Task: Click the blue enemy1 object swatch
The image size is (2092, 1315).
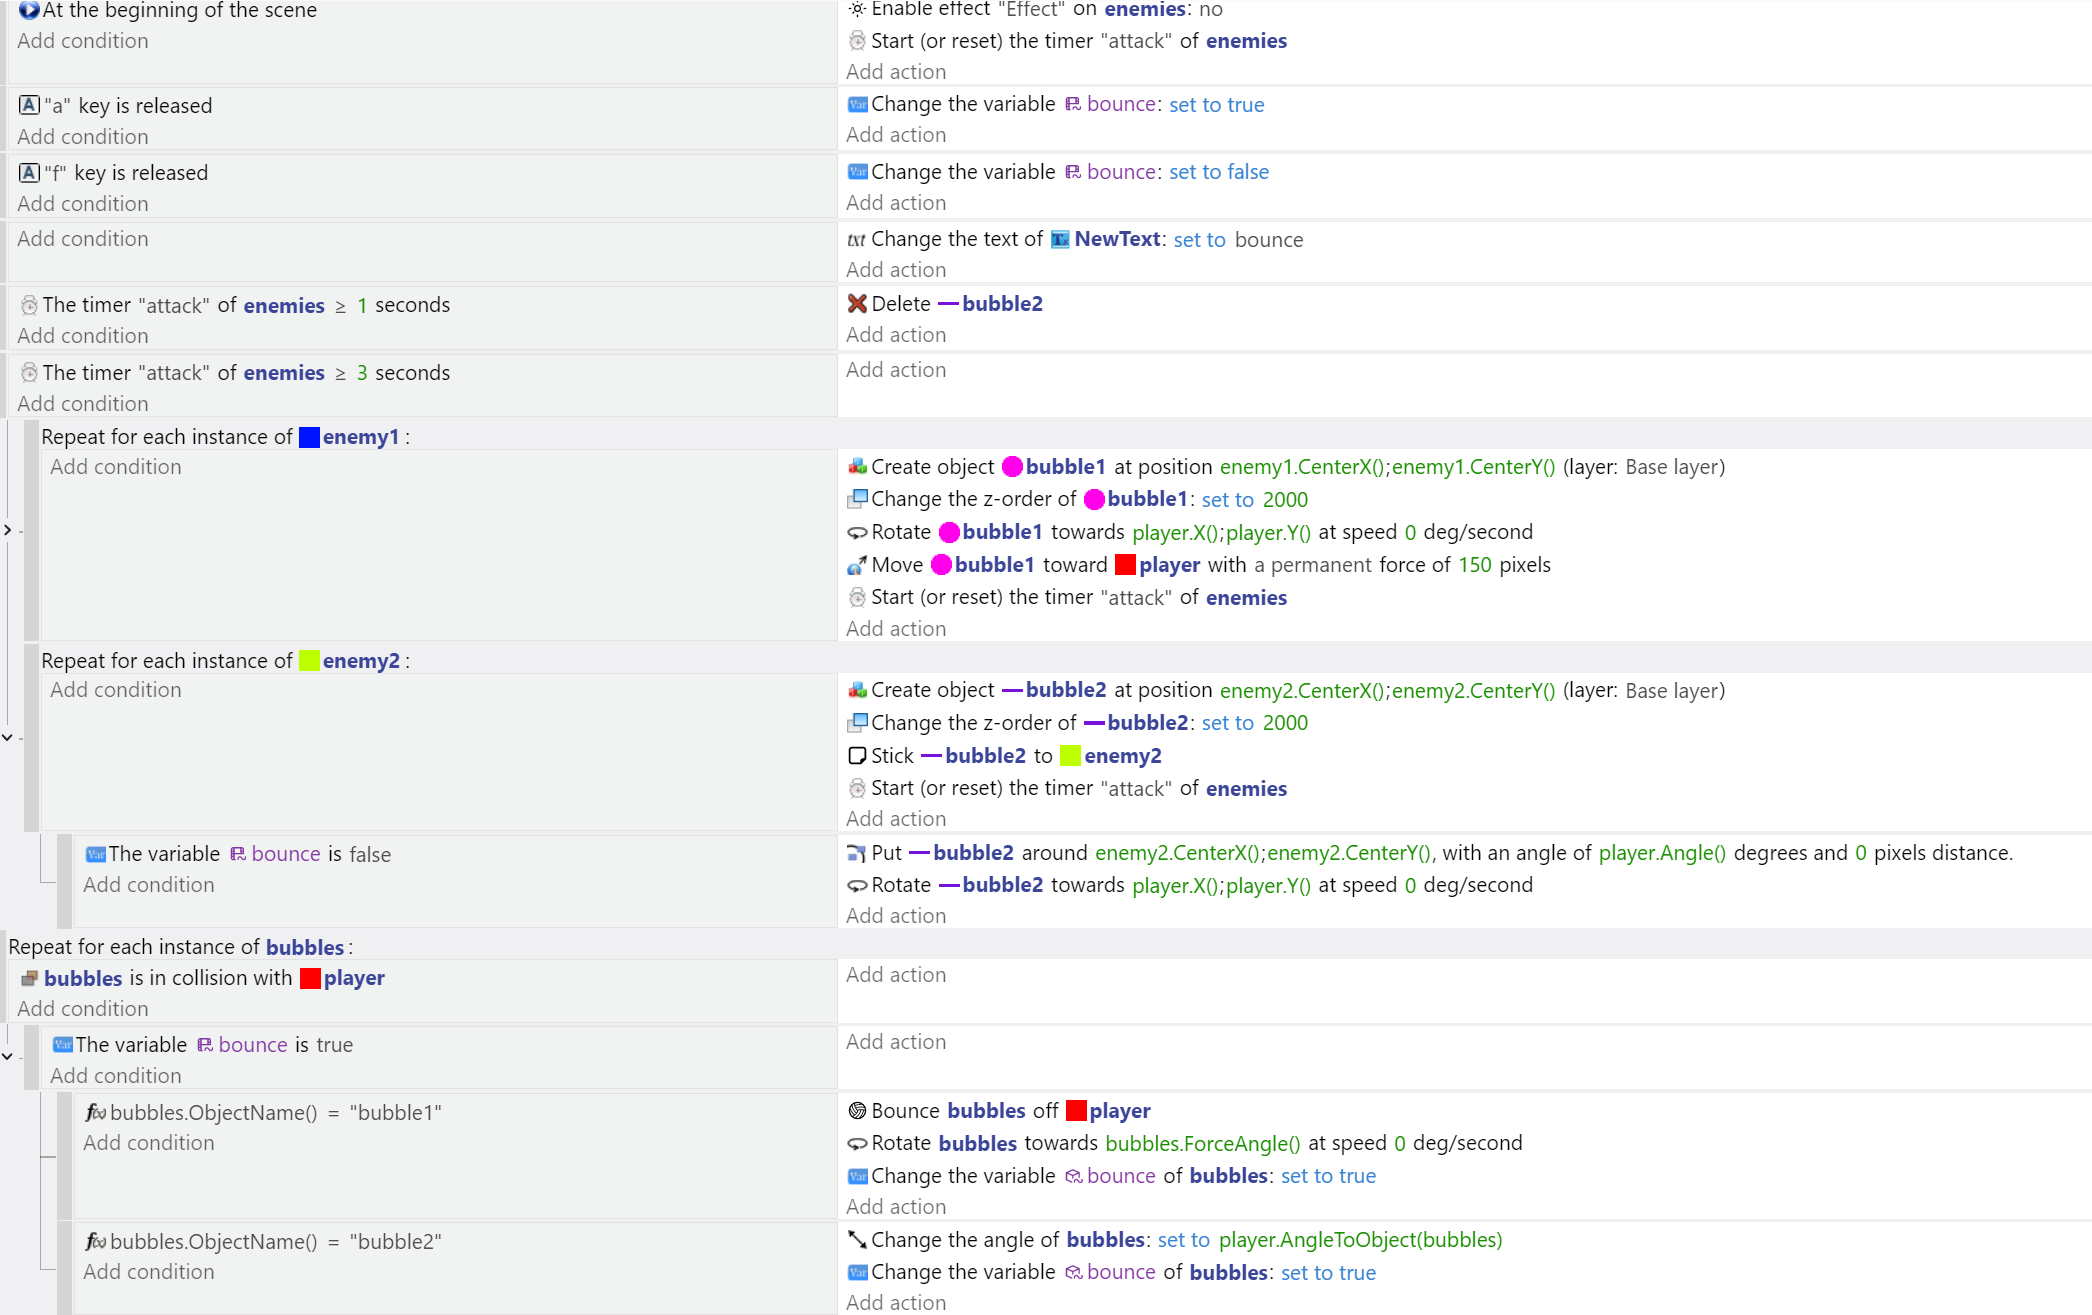Action: tap(309, 437)
